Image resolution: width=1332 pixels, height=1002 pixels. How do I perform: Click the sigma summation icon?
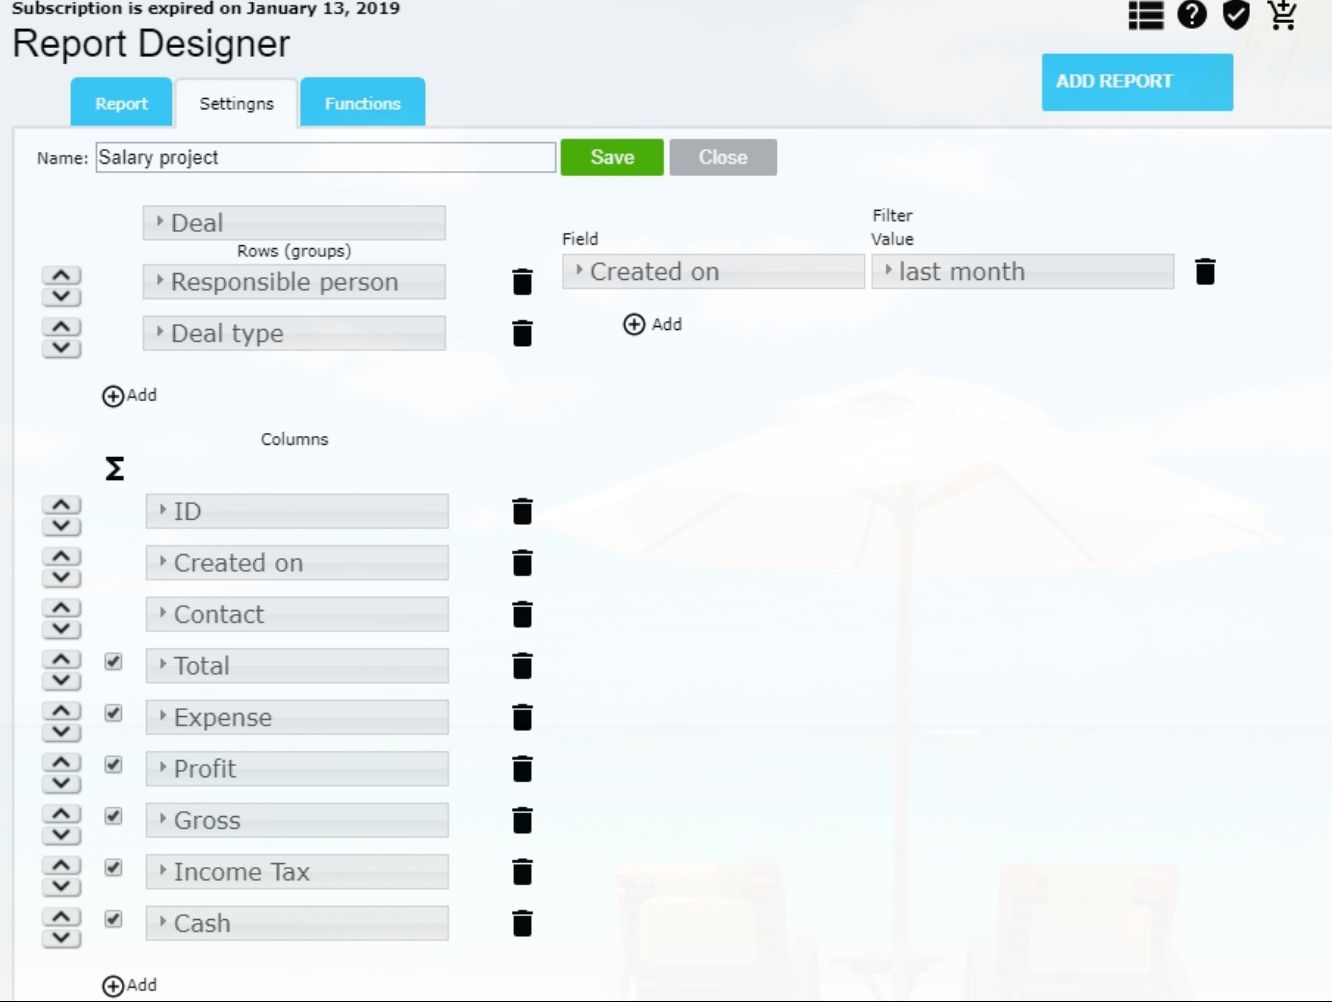click(115, 468)
